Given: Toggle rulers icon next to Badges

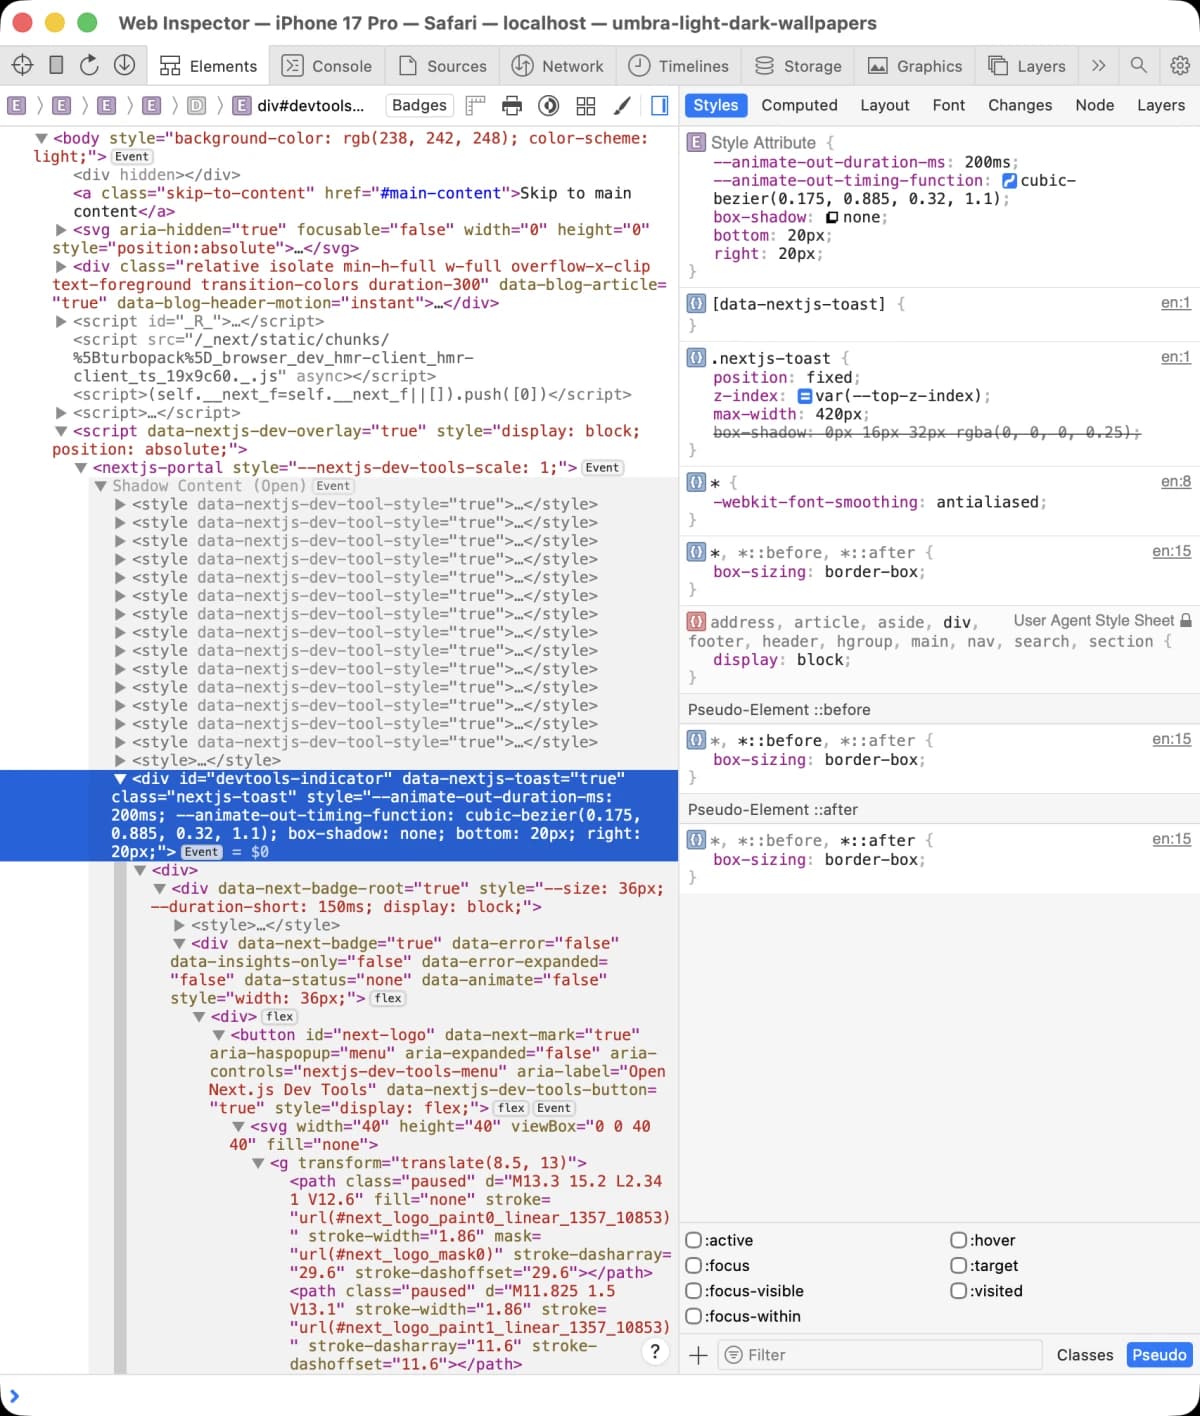Looking at the screenshot, I should pyautogui.click(x=475, y=105).
